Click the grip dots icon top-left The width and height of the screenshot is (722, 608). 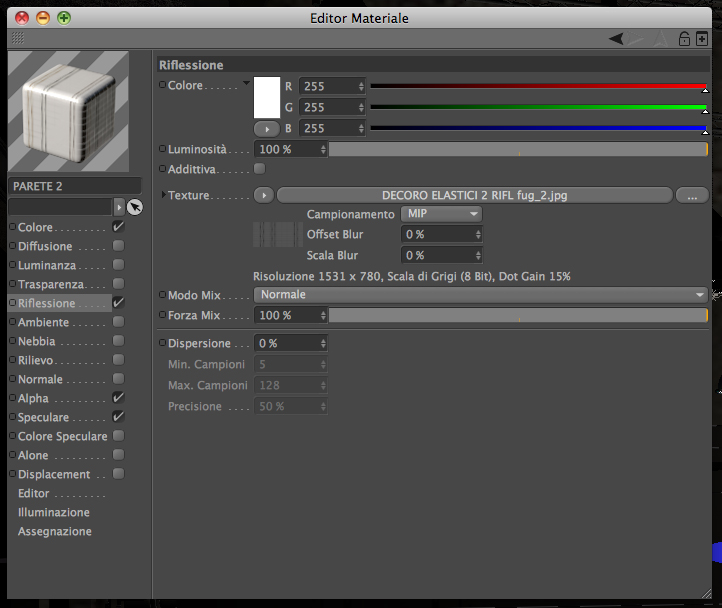[17, 38]
